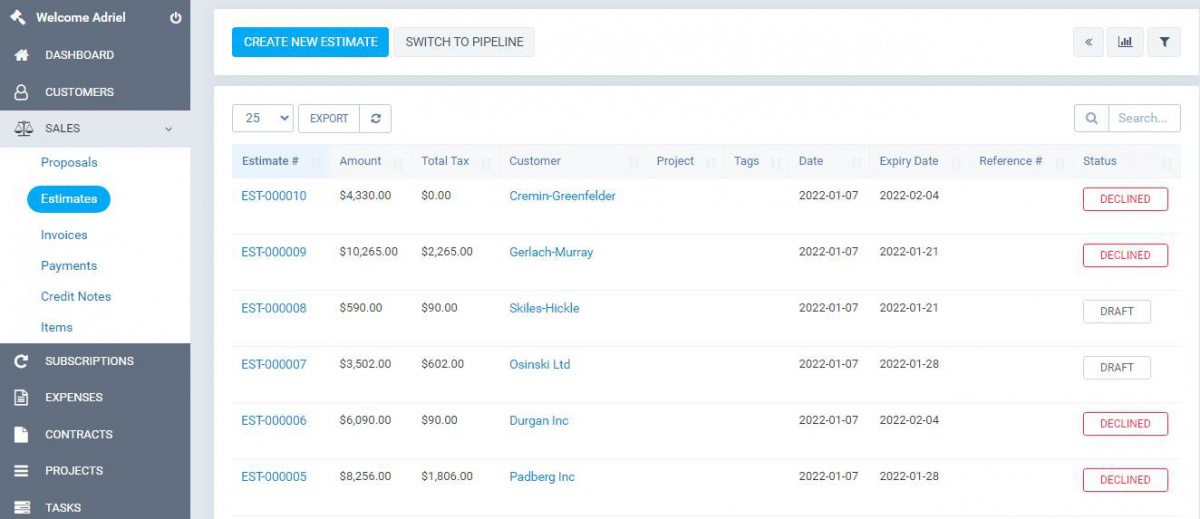Sort by the Expiry Date column

click(x=908, y=161)
